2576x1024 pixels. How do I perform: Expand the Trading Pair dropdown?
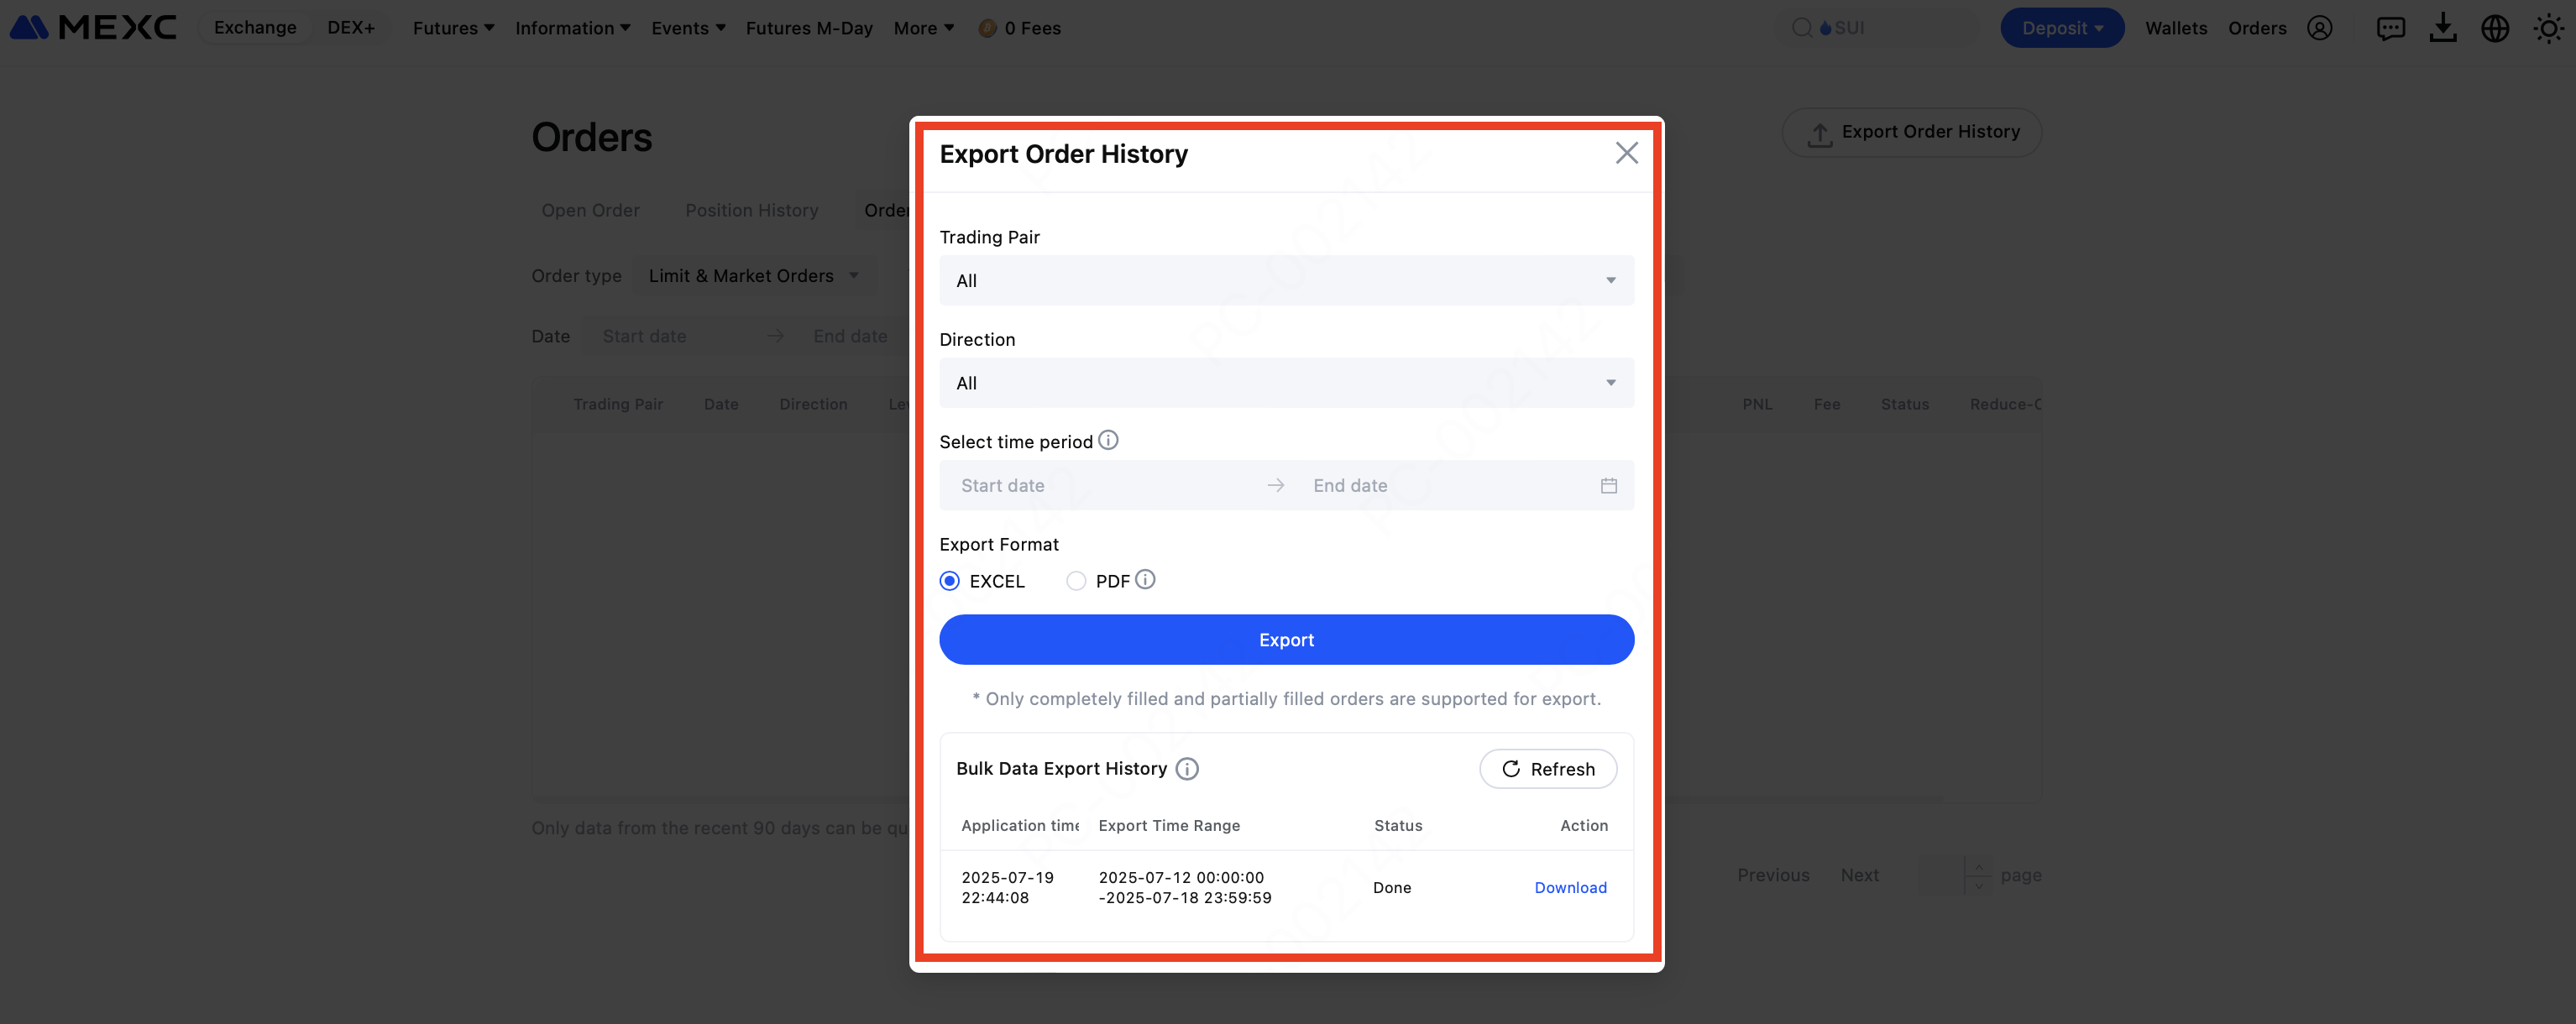click(1286, 280)
